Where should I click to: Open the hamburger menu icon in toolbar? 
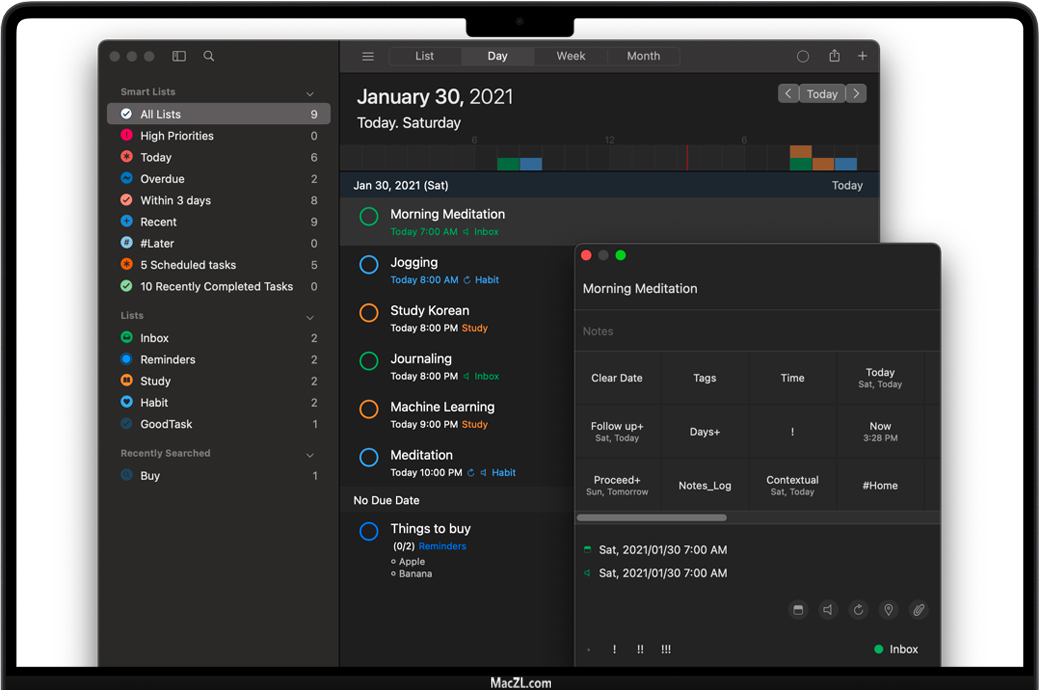tap(368, 56)
